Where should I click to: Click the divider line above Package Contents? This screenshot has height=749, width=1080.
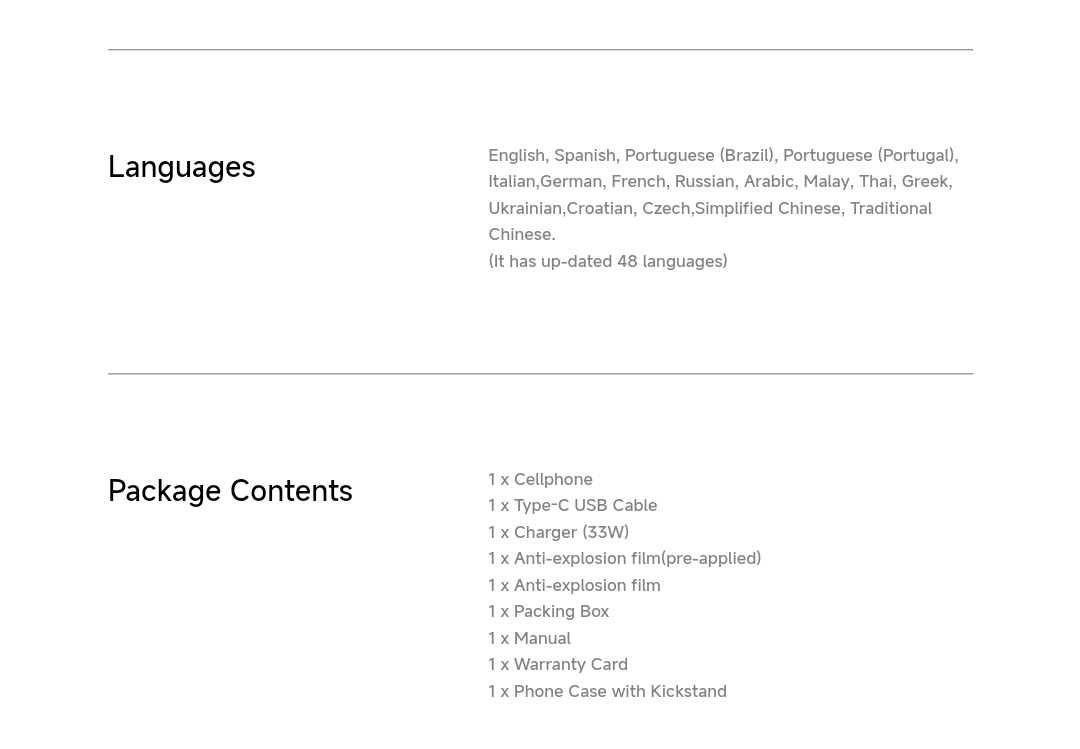[540, 374]
